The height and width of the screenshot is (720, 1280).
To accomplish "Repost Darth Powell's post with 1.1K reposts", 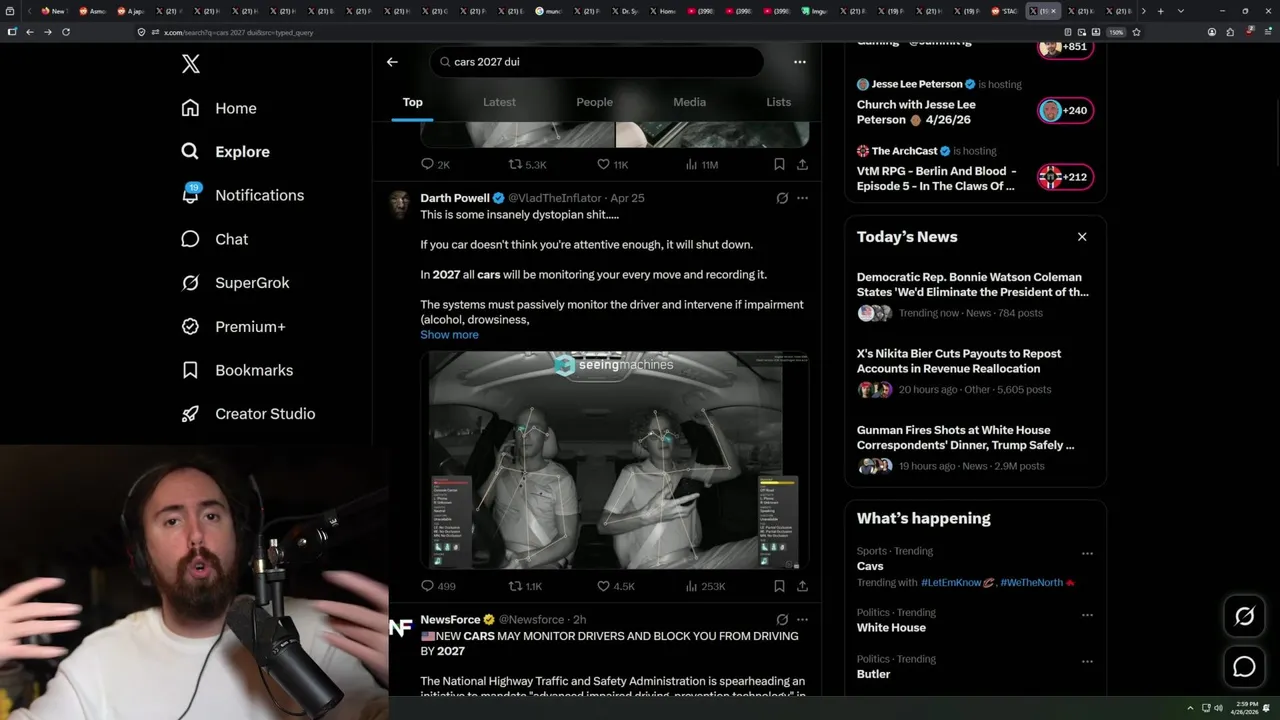I will 525,587.
